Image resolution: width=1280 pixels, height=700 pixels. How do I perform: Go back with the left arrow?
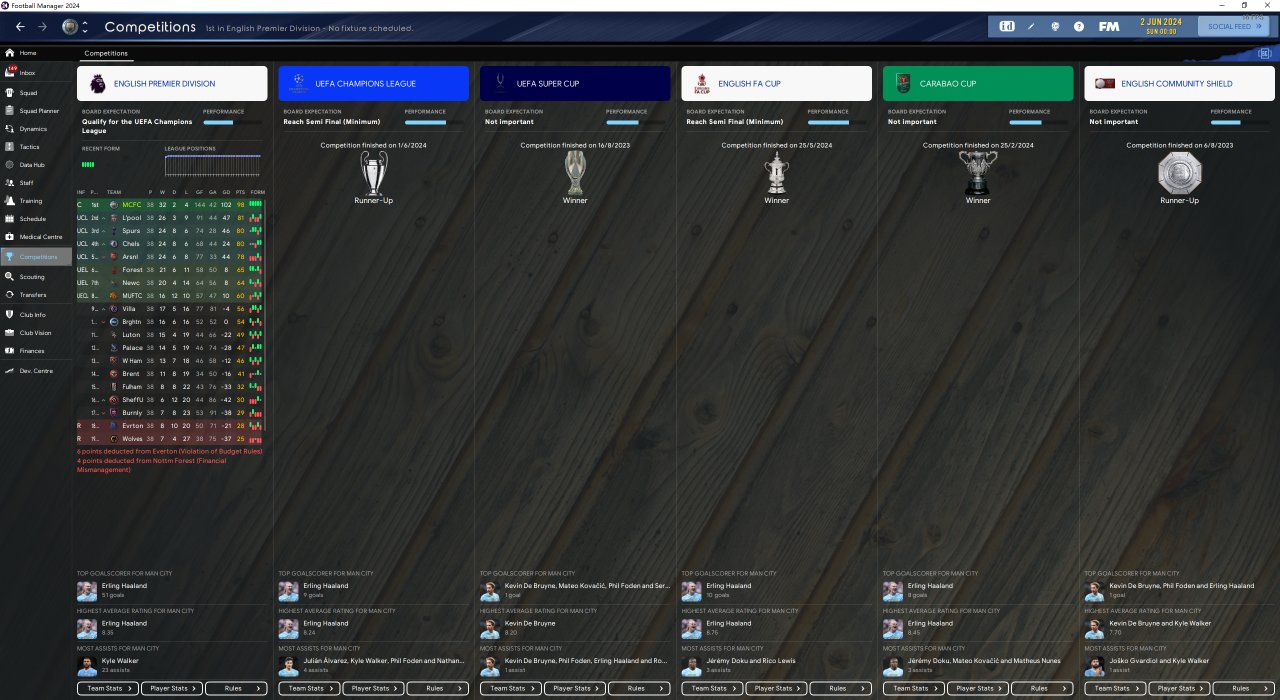(20, 27)
